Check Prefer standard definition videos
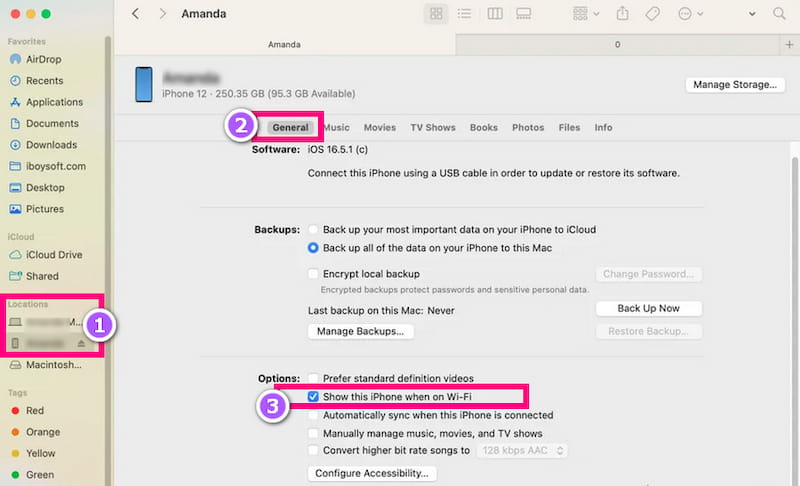Viewport: 800px width, 486px height. [x=313, y=378]
